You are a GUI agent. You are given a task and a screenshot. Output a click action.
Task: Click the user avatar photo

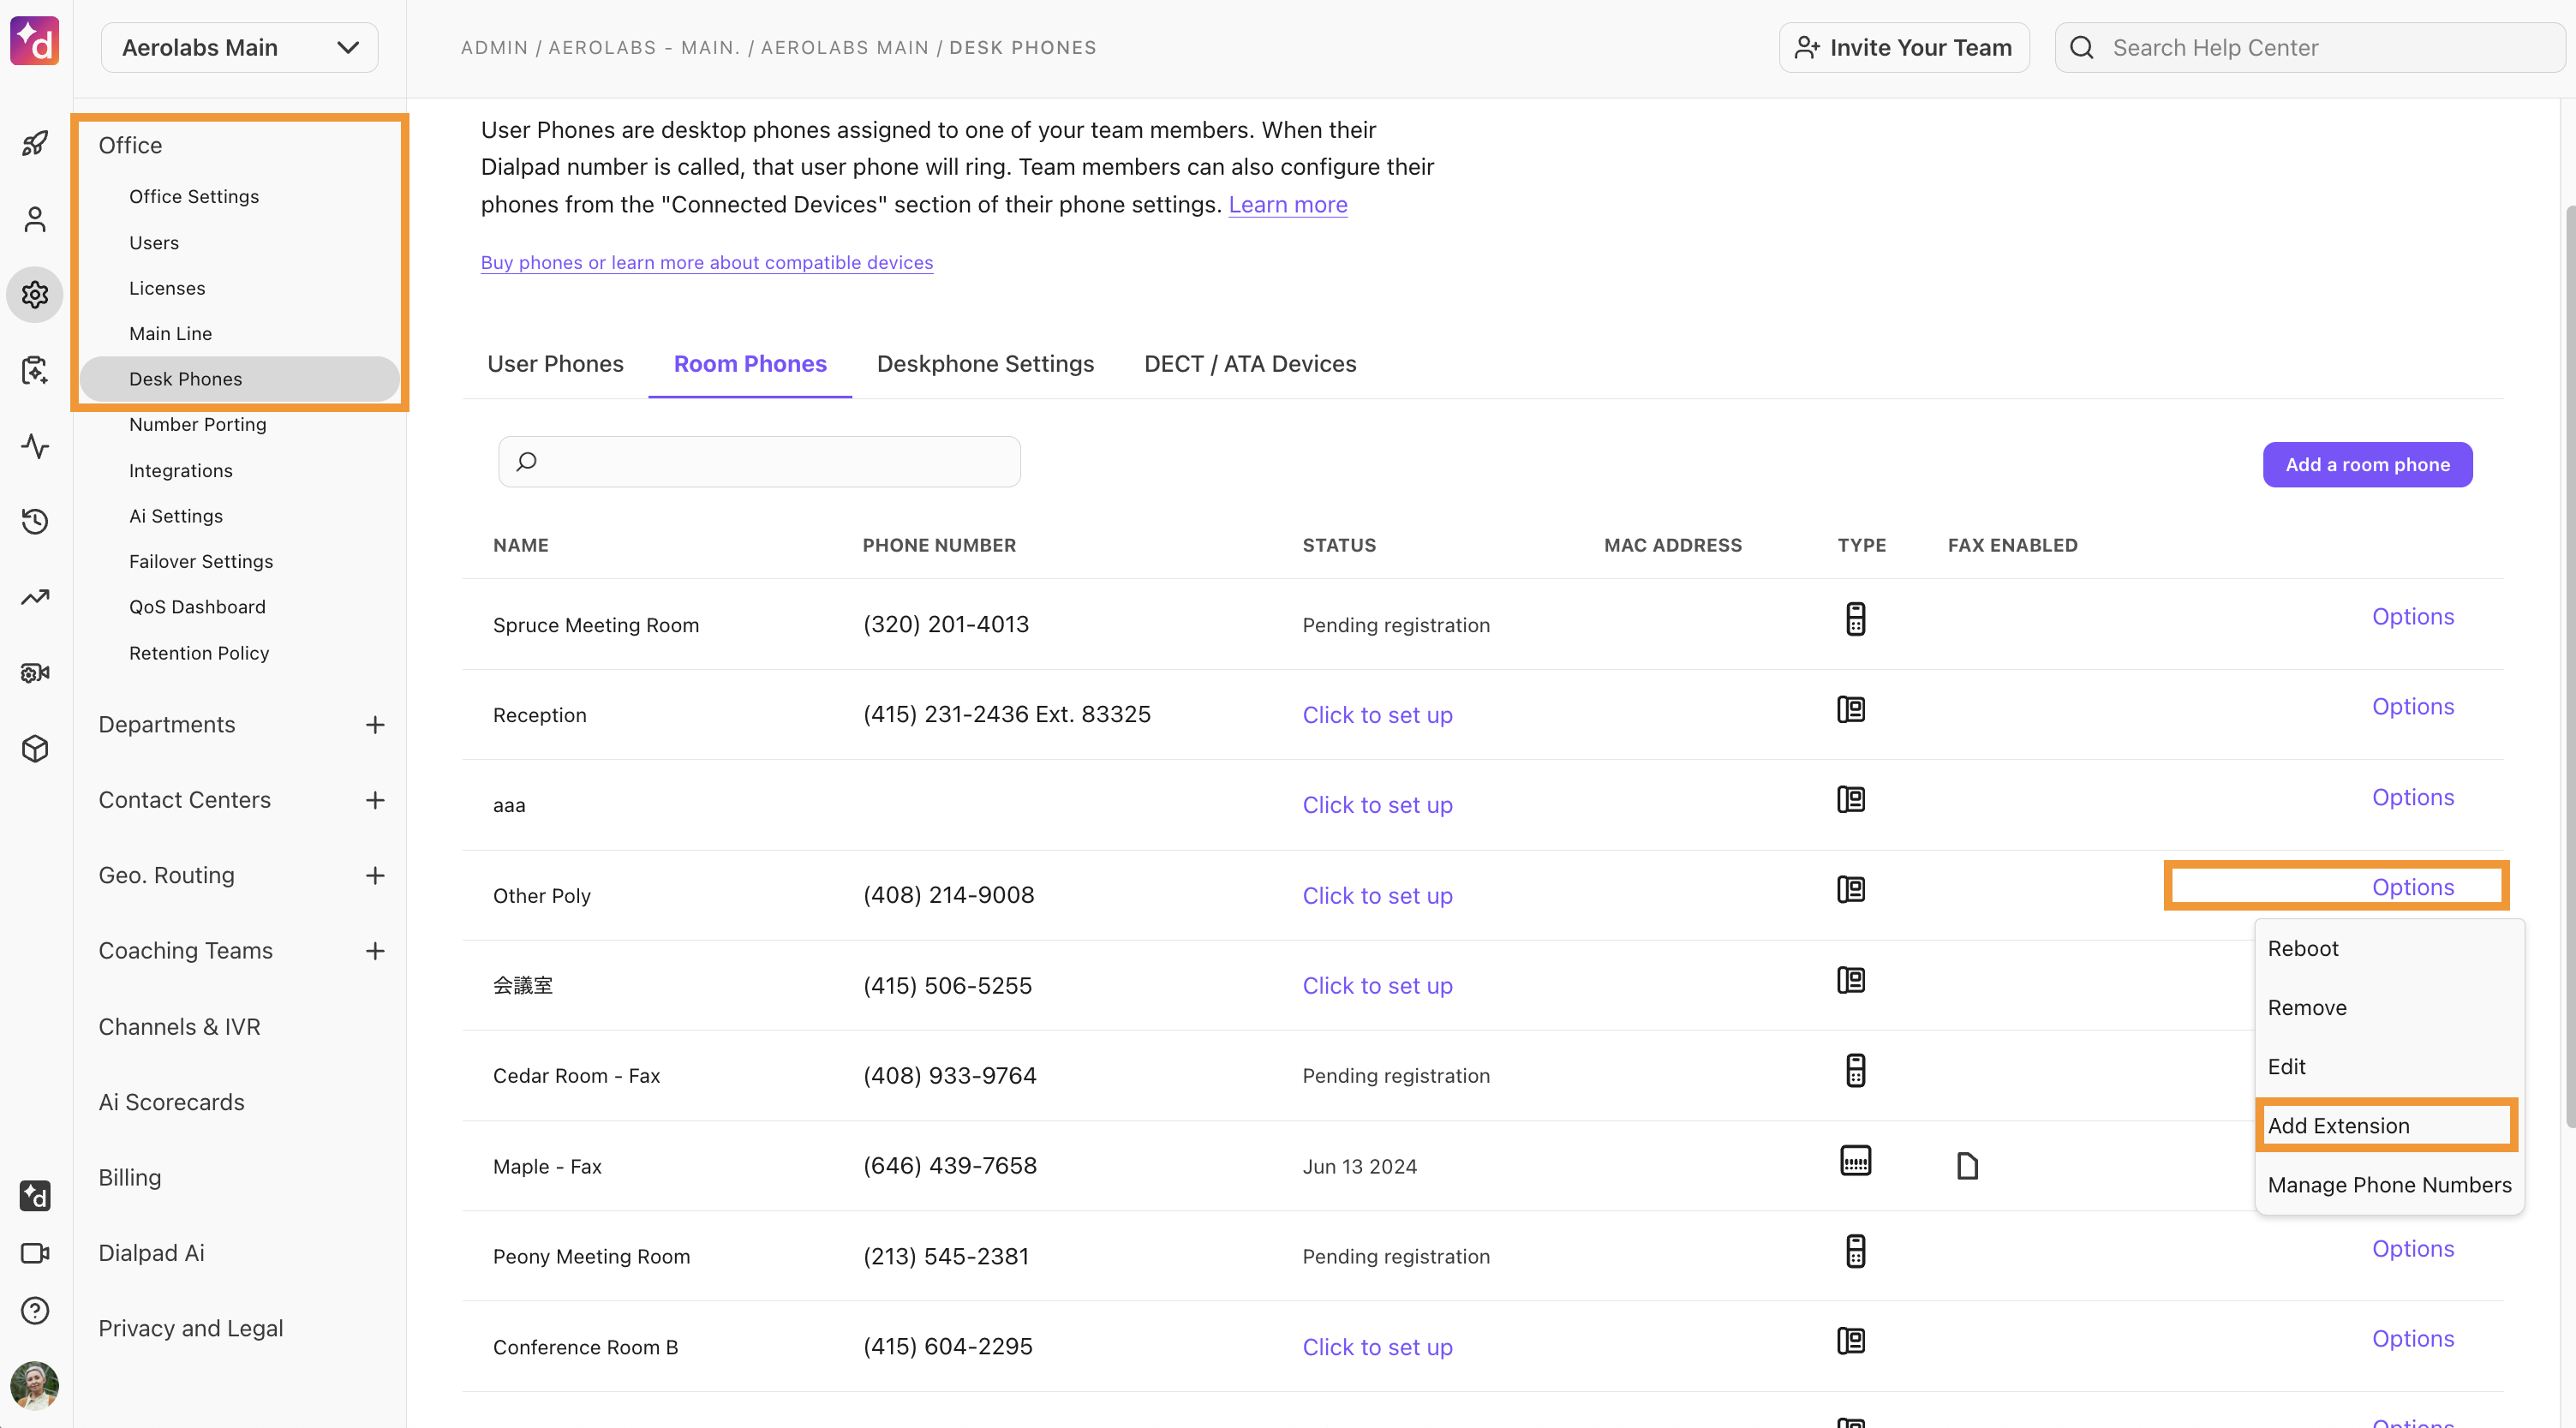point(35,1385)
